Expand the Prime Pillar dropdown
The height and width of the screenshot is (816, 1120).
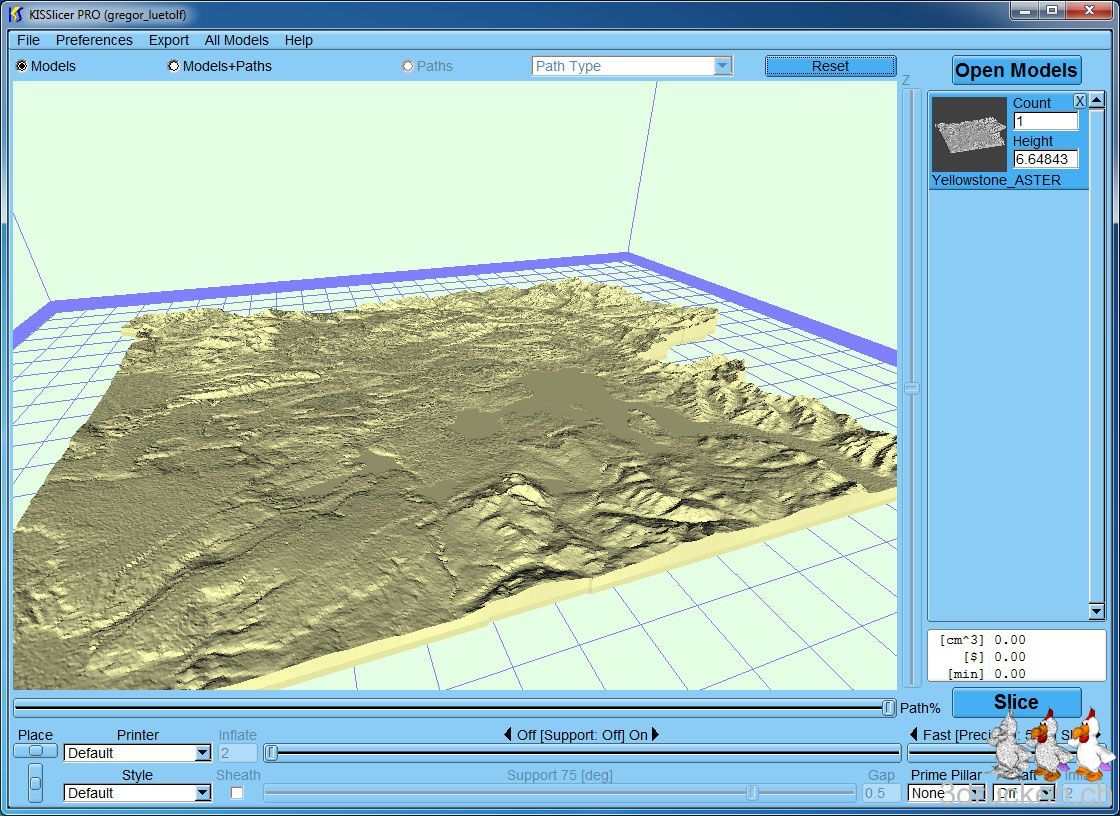point(946,793)
